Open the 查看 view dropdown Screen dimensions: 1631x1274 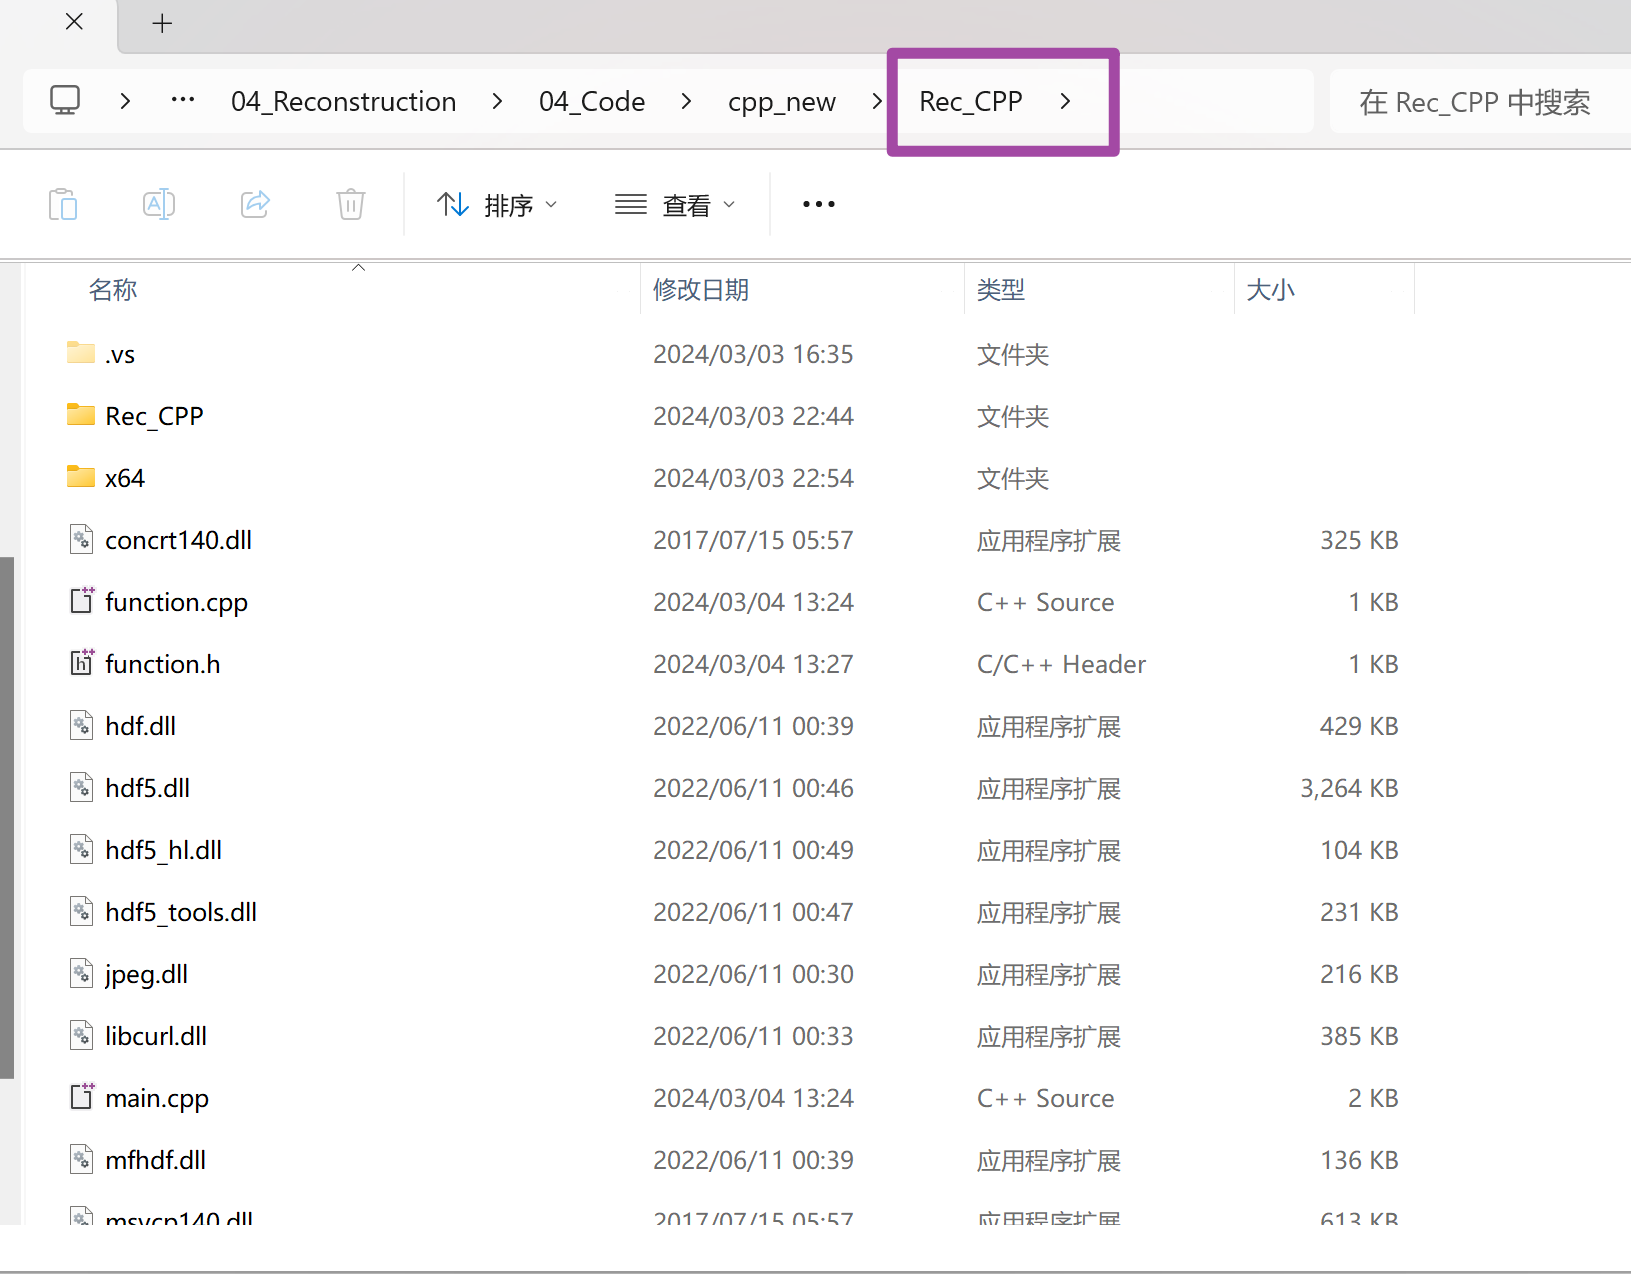675,205
